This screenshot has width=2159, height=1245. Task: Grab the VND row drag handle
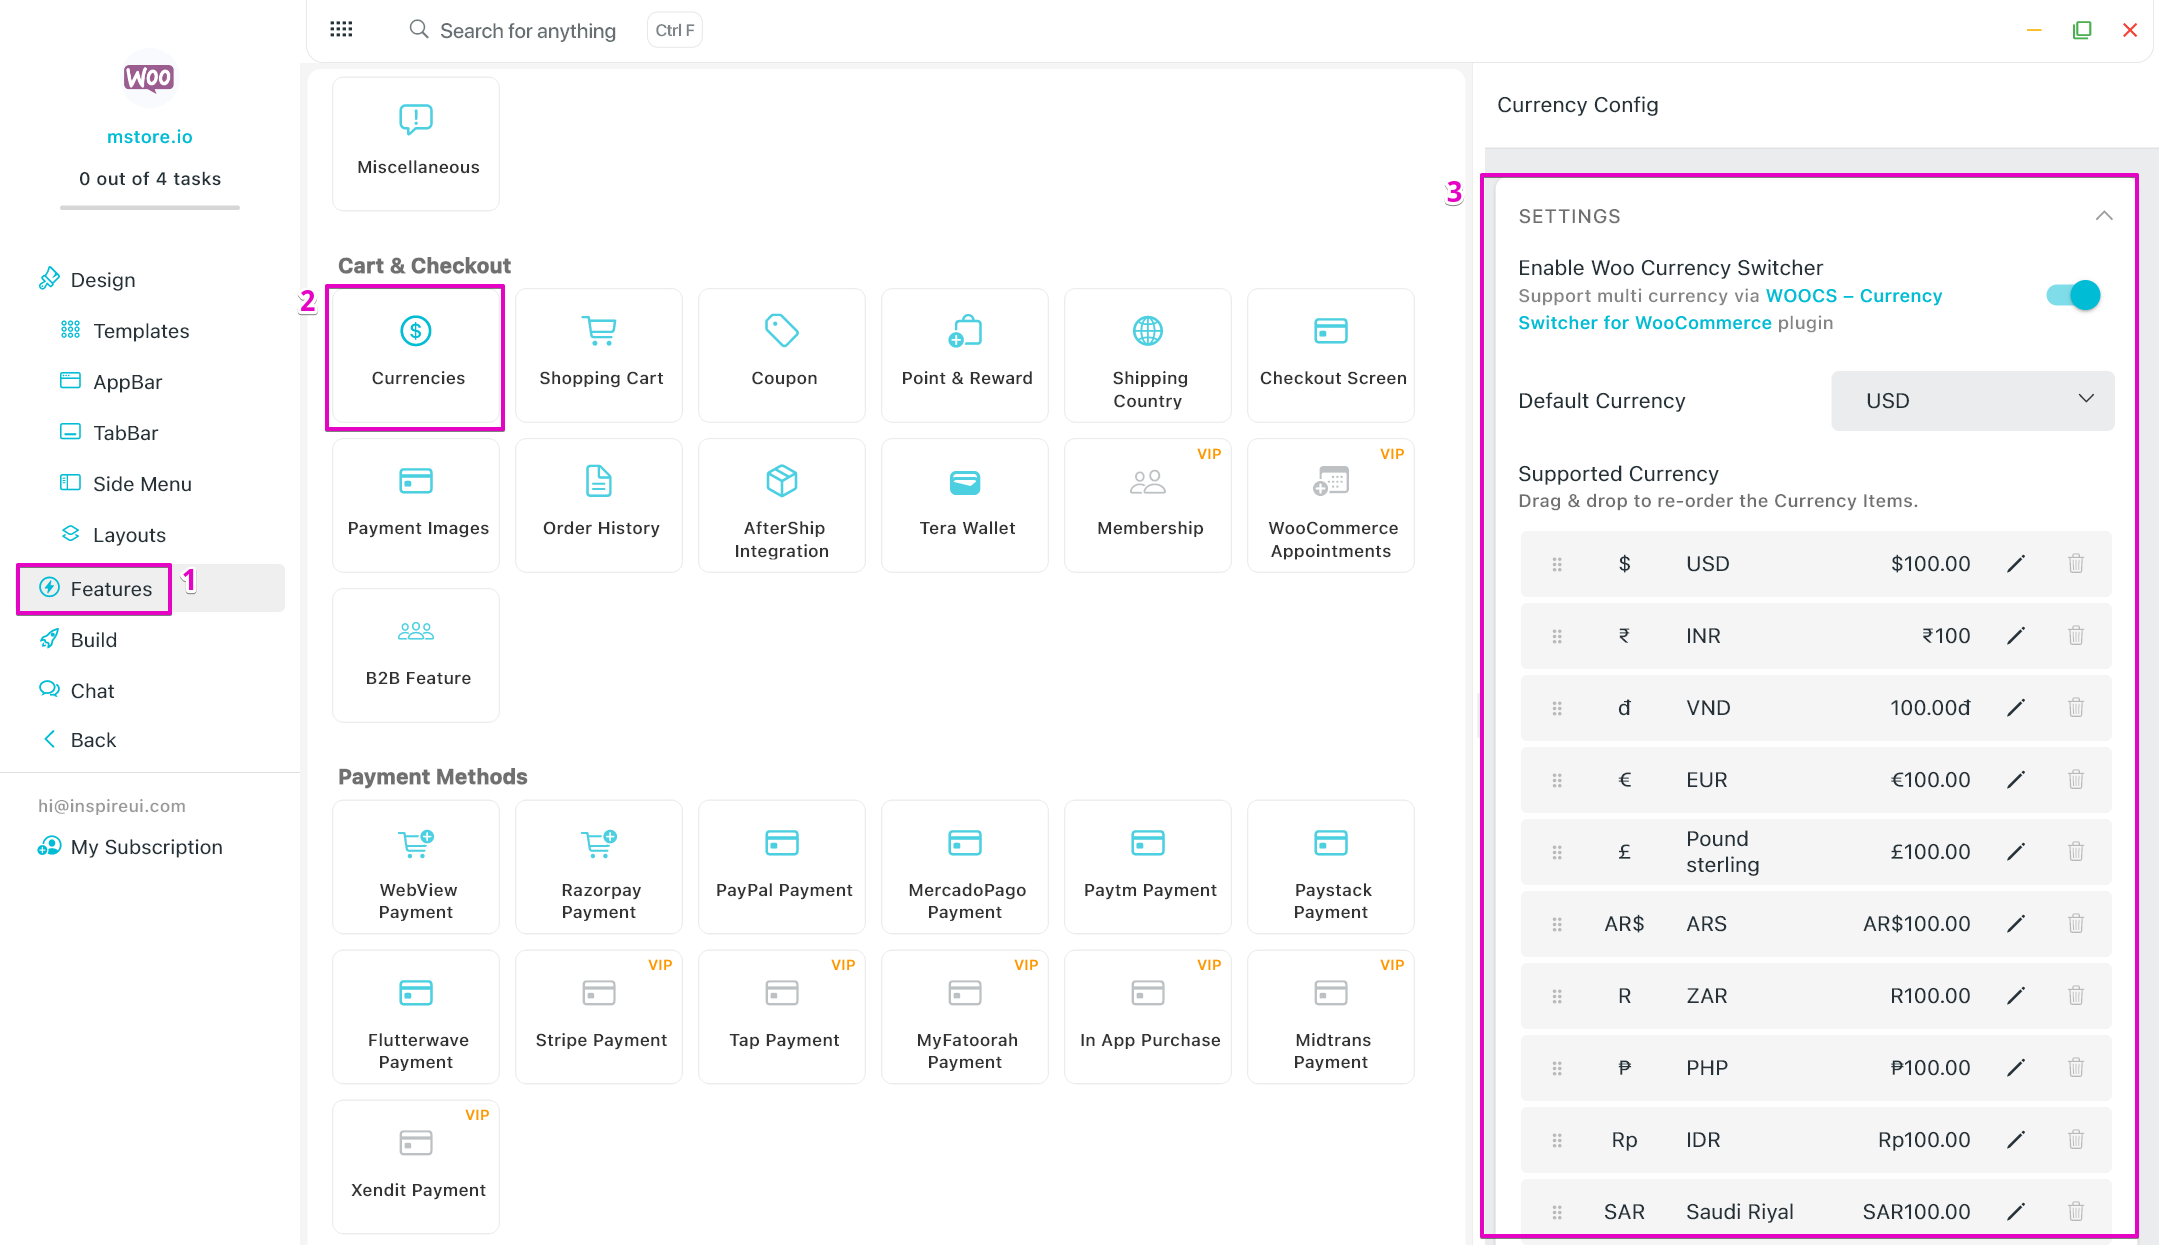1557,708
